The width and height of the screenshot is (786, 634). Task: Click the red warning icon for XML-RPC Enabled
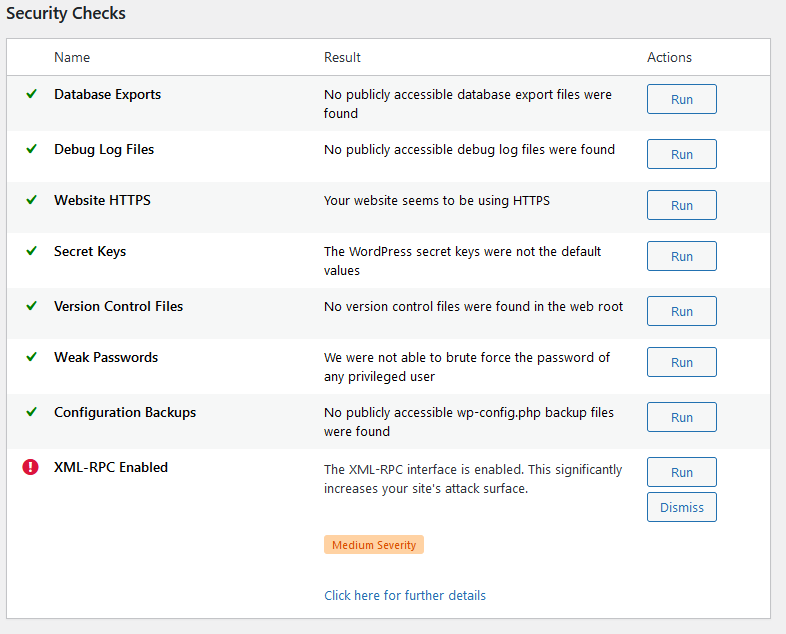pos(30,467)
